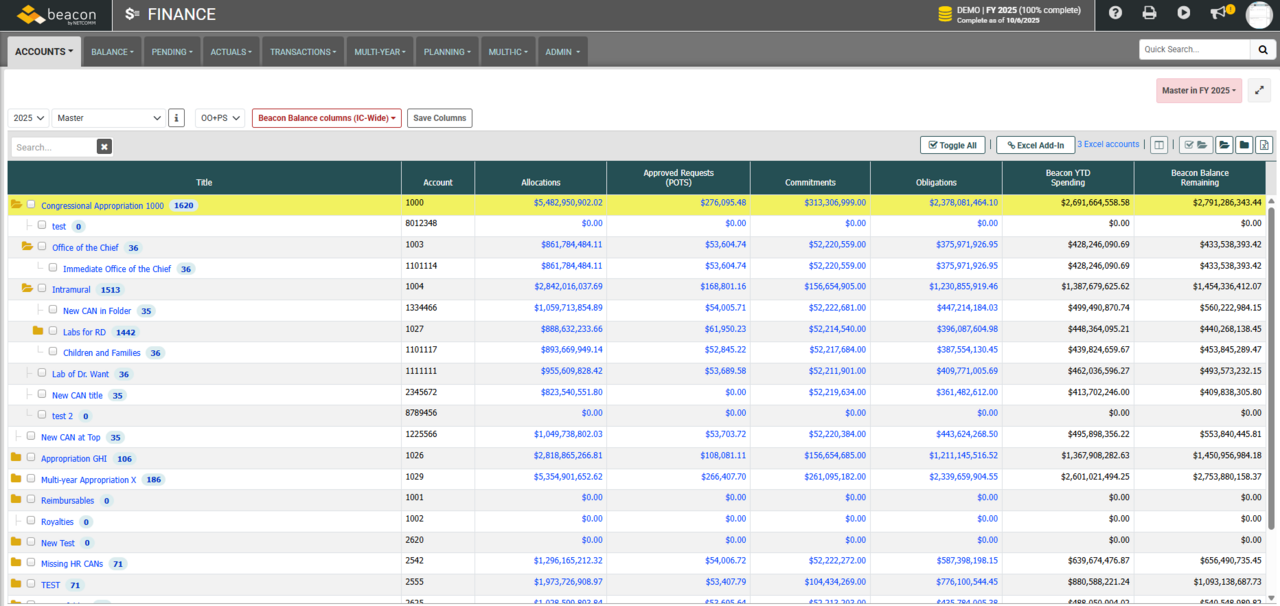The width and height of the screenshot is (1280, 606).
Task: Click the Toggle All button
Action: tap(952, 144)
